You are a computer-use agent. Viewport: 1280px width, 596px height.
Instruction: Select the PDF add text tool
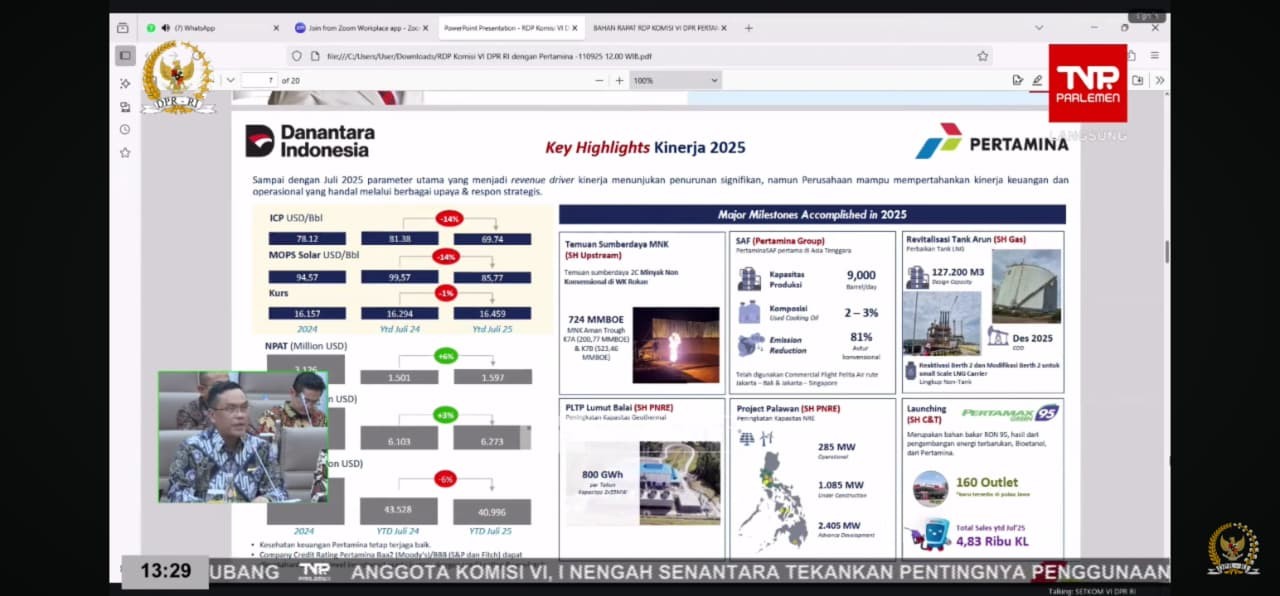tap(1017, 80)
